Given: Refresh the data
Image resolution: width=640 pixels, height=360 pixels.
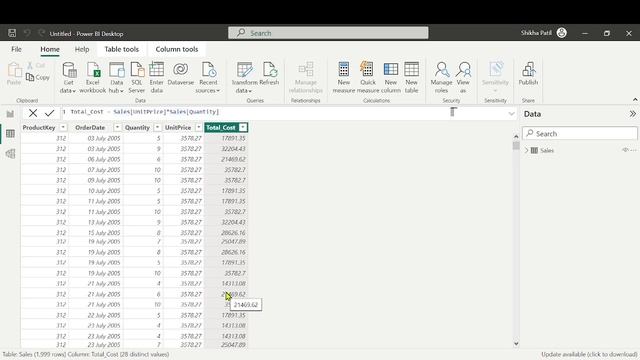Looking at the screenshot, I should click(x=269, y=73).
